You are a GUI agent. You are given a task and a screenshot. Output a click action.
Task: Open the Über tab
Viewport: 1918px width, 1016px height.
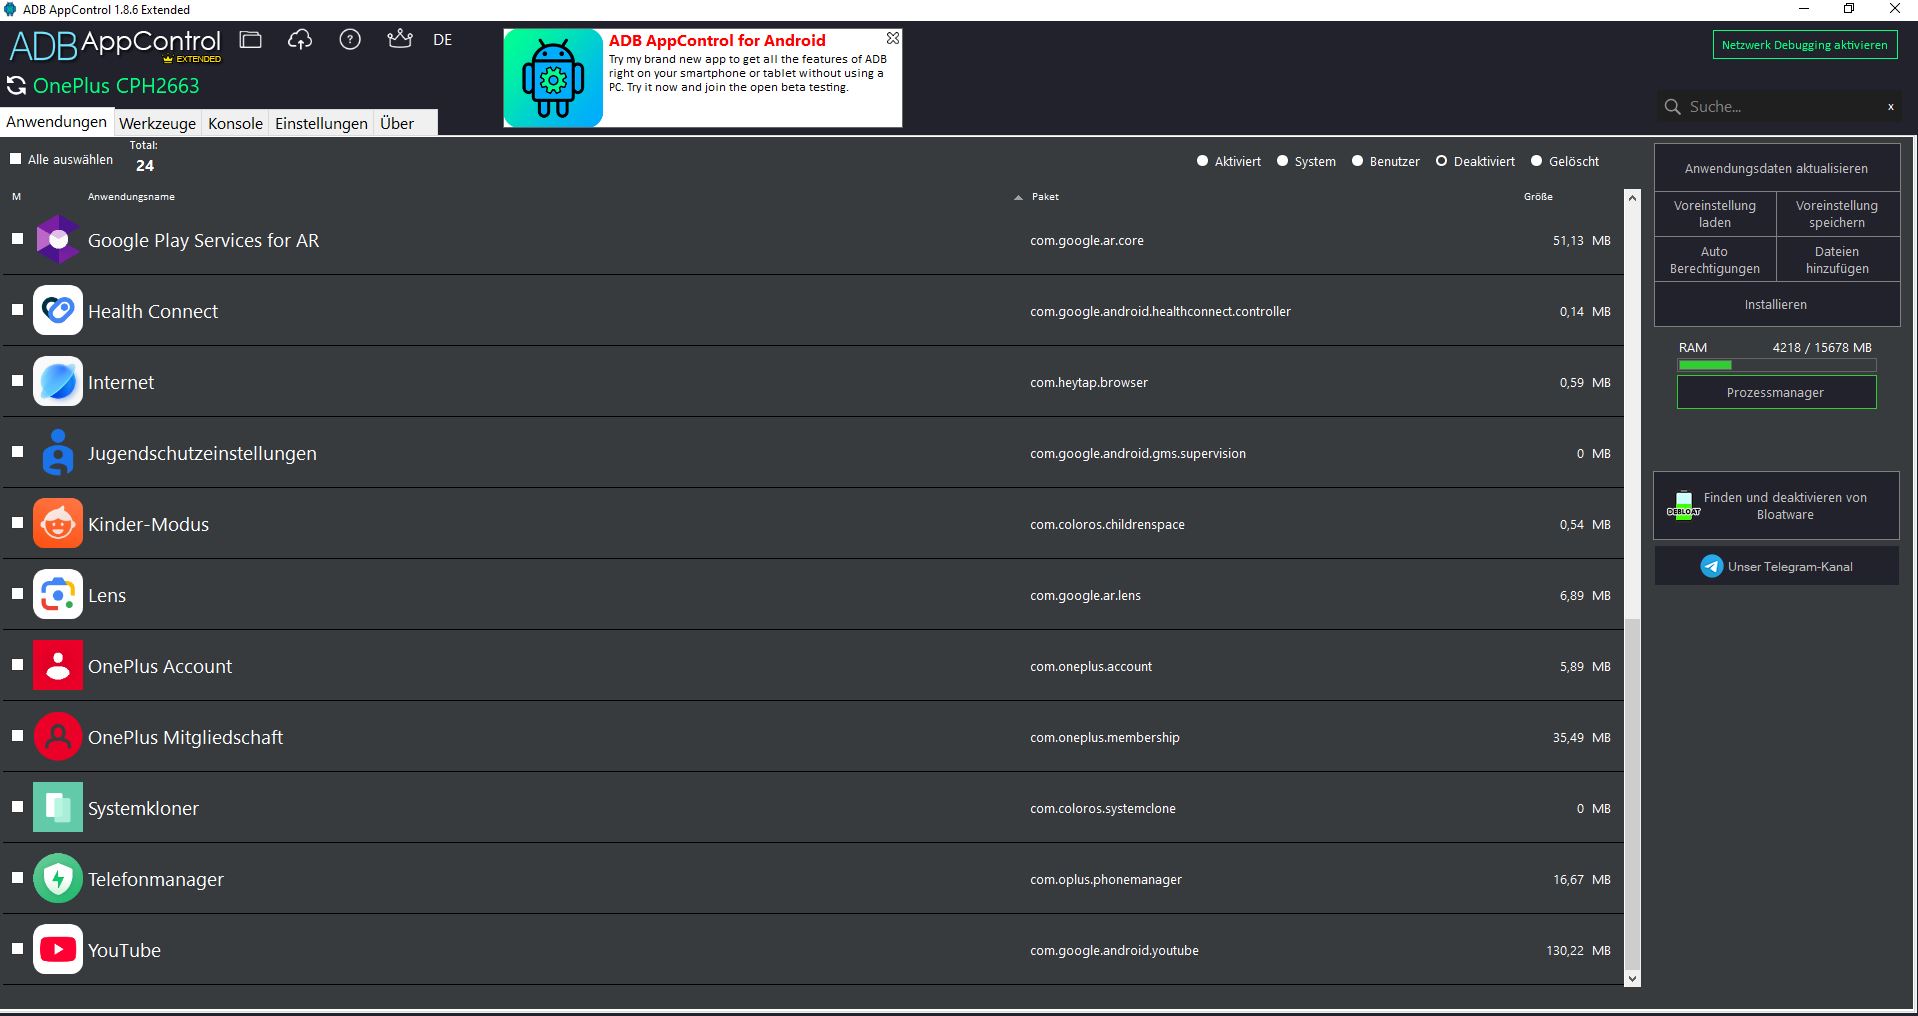(397, 123)
